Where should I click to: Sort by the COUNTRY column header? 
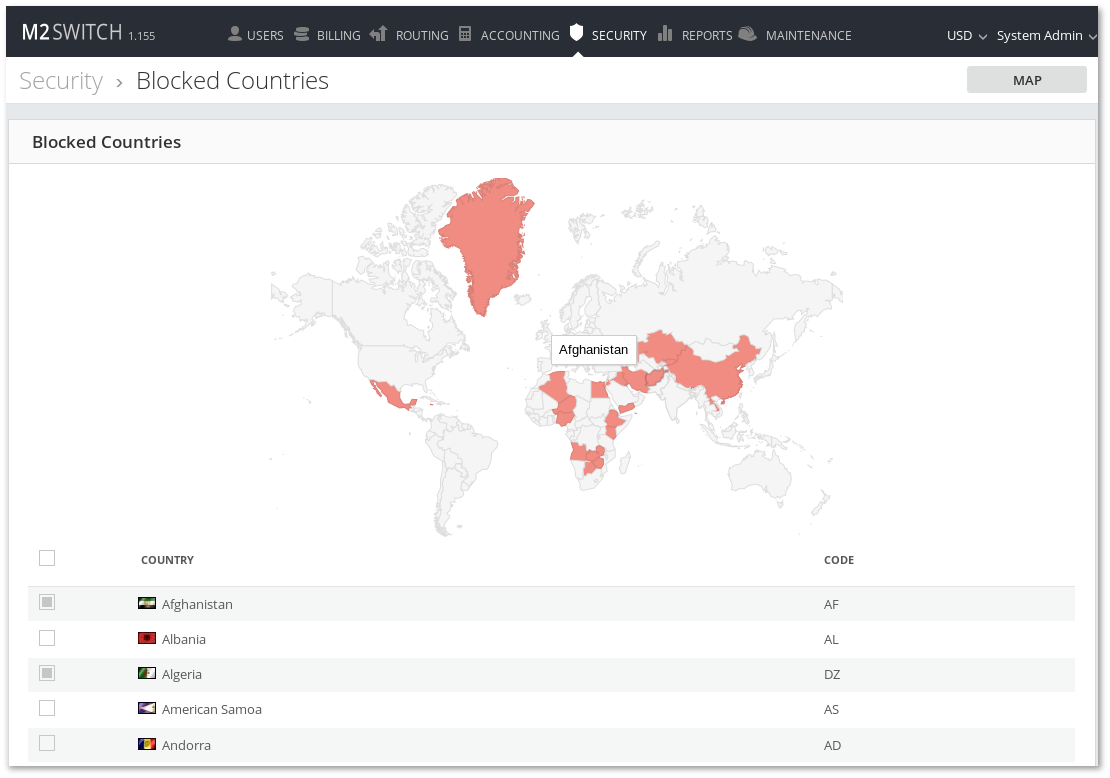click(x=167, y=560)
